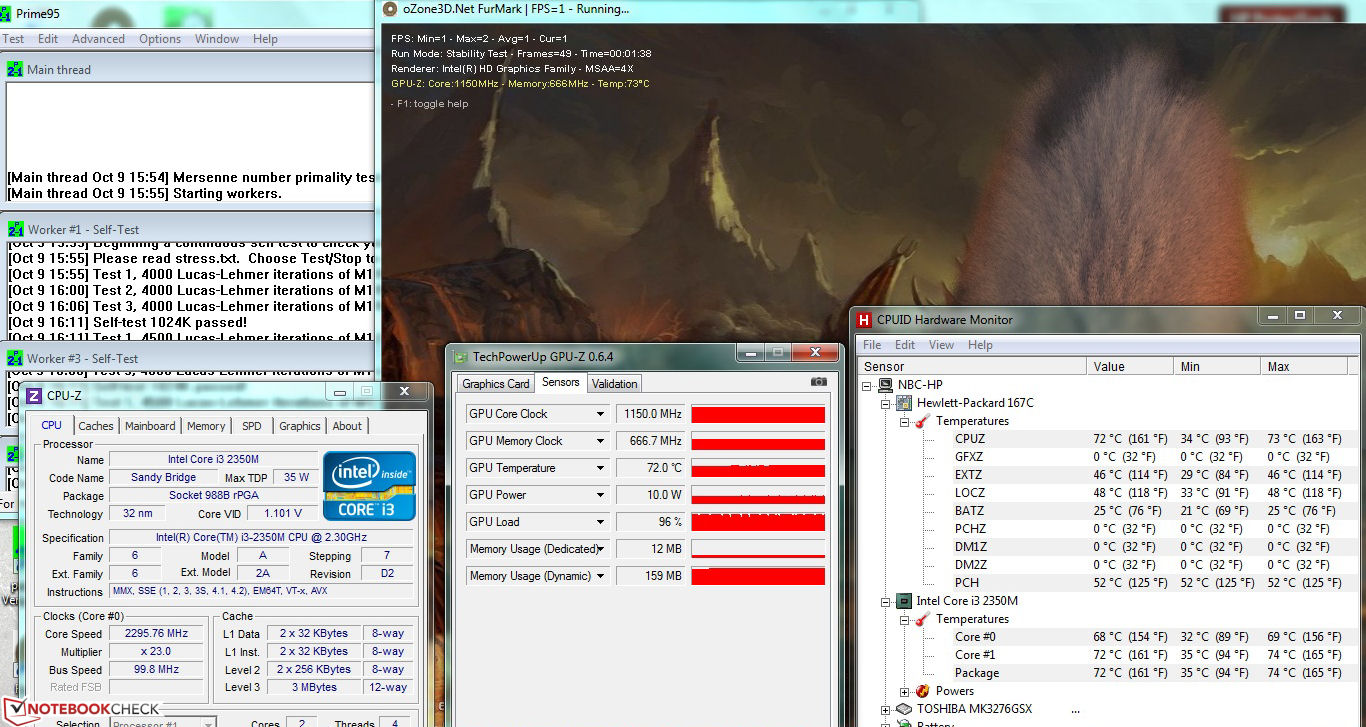Click the GPU Load red history graph
Viewport: 1366px width, 727px height.
pos(758,522)
